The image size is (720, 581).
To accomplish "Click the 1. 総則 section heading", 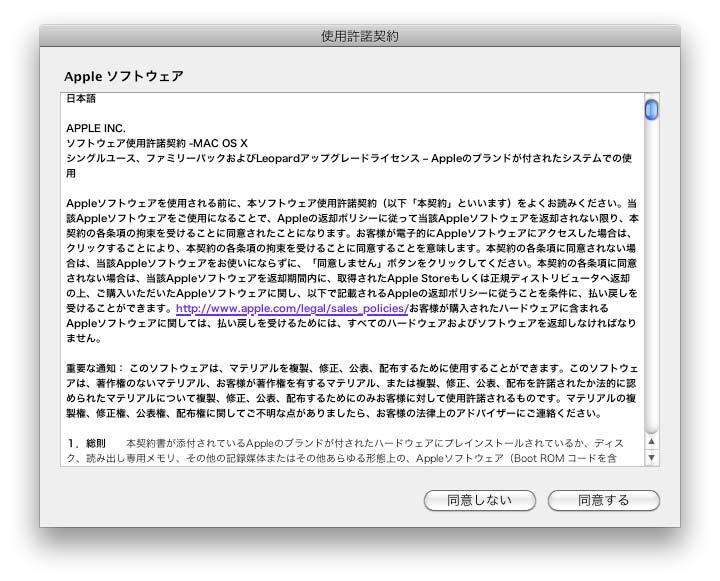I will coord(86,443).
